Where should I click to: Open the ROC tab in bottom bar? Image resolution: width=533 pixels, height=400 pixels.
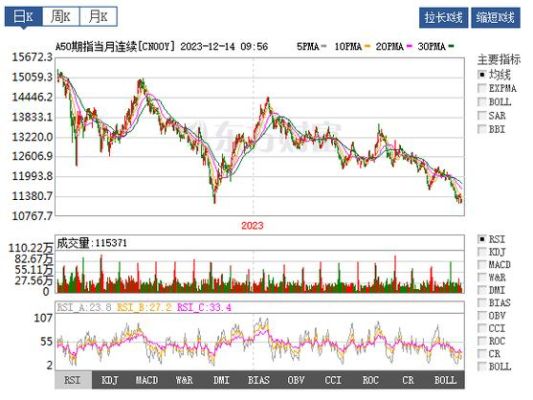[371, 380]
